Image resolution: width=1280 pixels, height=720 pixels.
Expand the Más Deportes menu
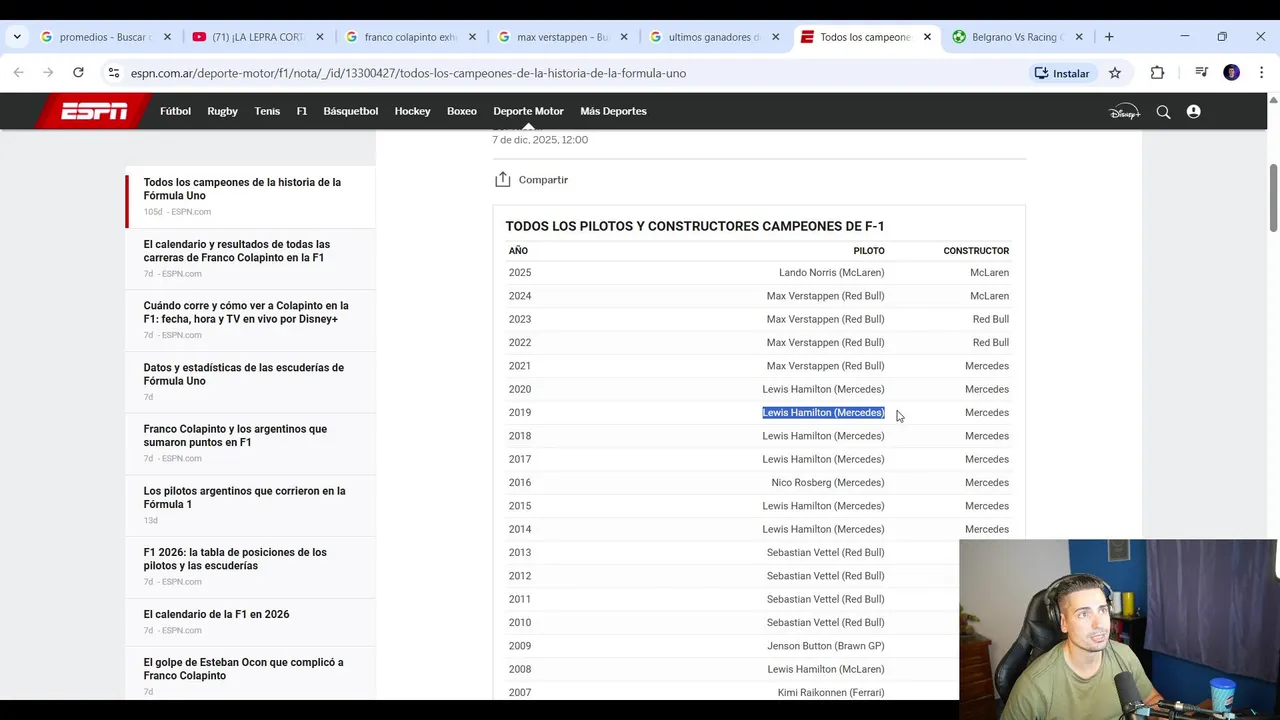(x=613, y=111)
